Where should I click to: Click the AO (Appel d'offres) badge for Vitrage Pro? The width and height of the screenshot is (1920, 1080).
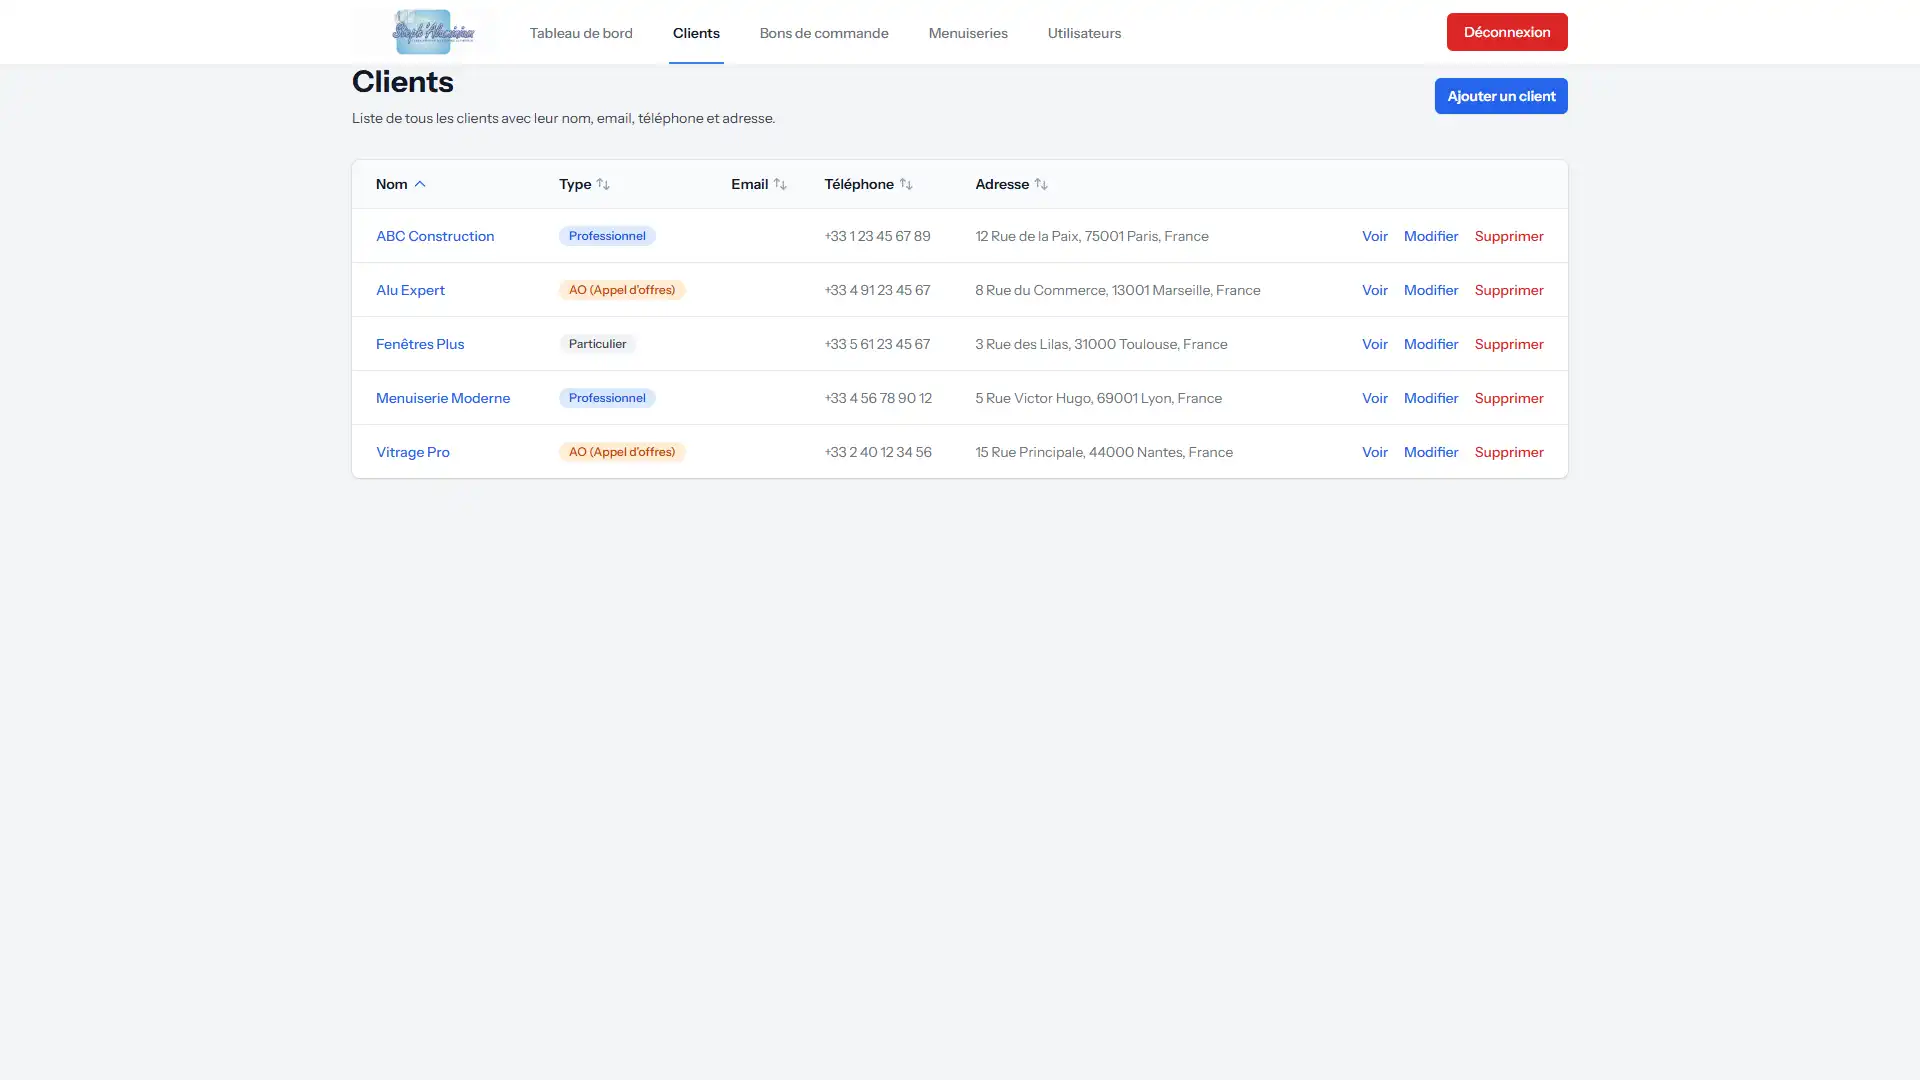622,452
